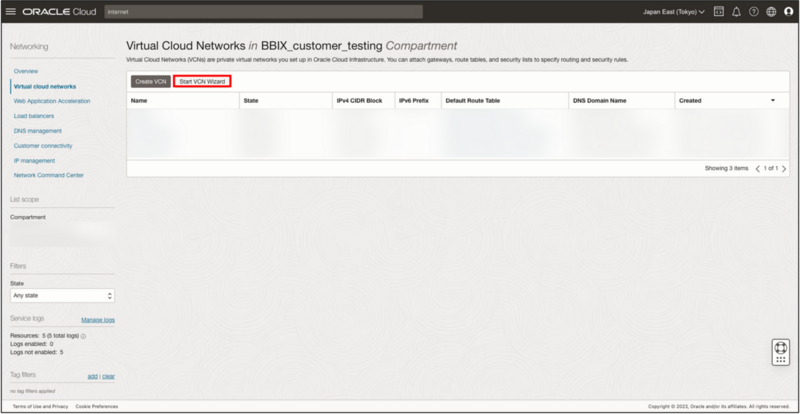
Task: Open the help question mark icon
Action: [754, 12]
